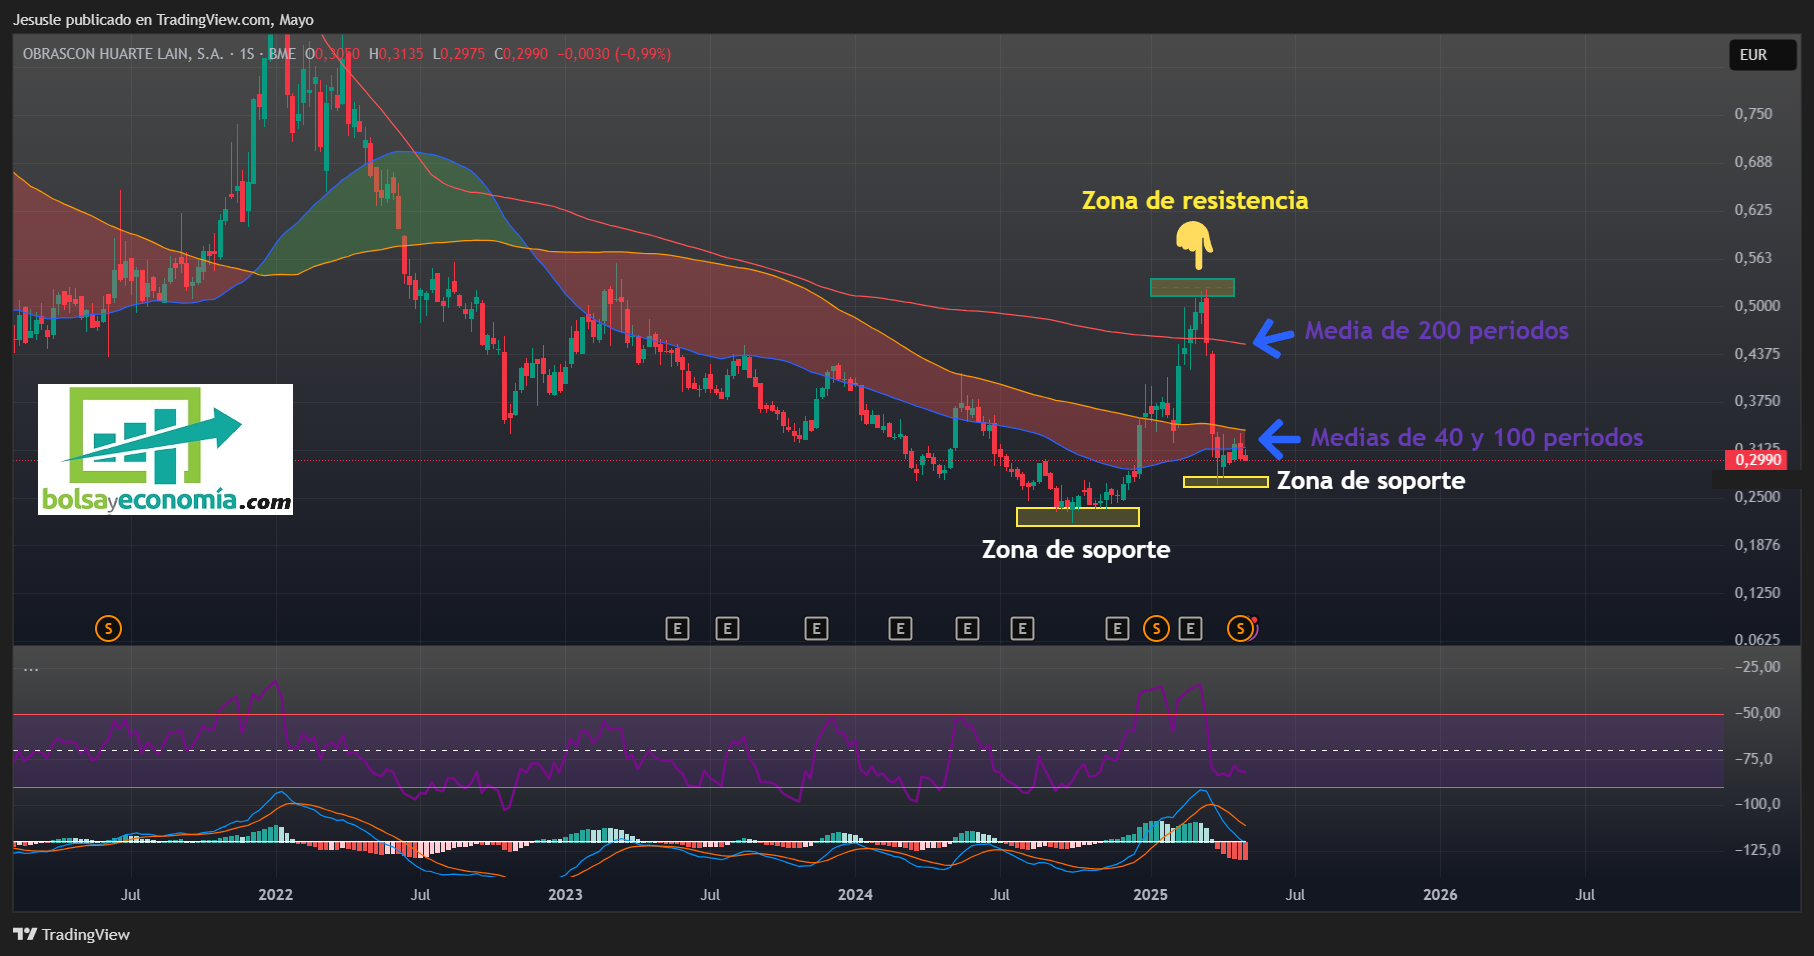1814x956 pixels.
Task: Open the TradingView logo link
Action: tap(71, 934)
